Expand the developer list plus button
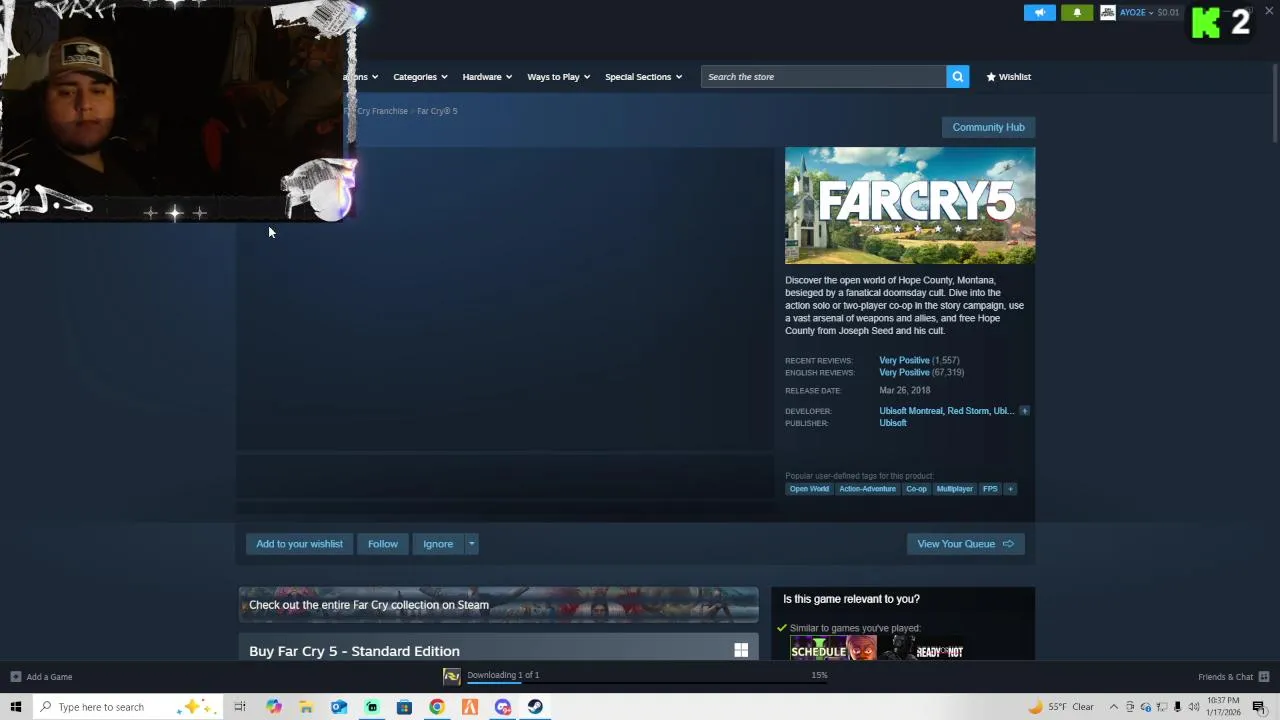 (1024, 411)
